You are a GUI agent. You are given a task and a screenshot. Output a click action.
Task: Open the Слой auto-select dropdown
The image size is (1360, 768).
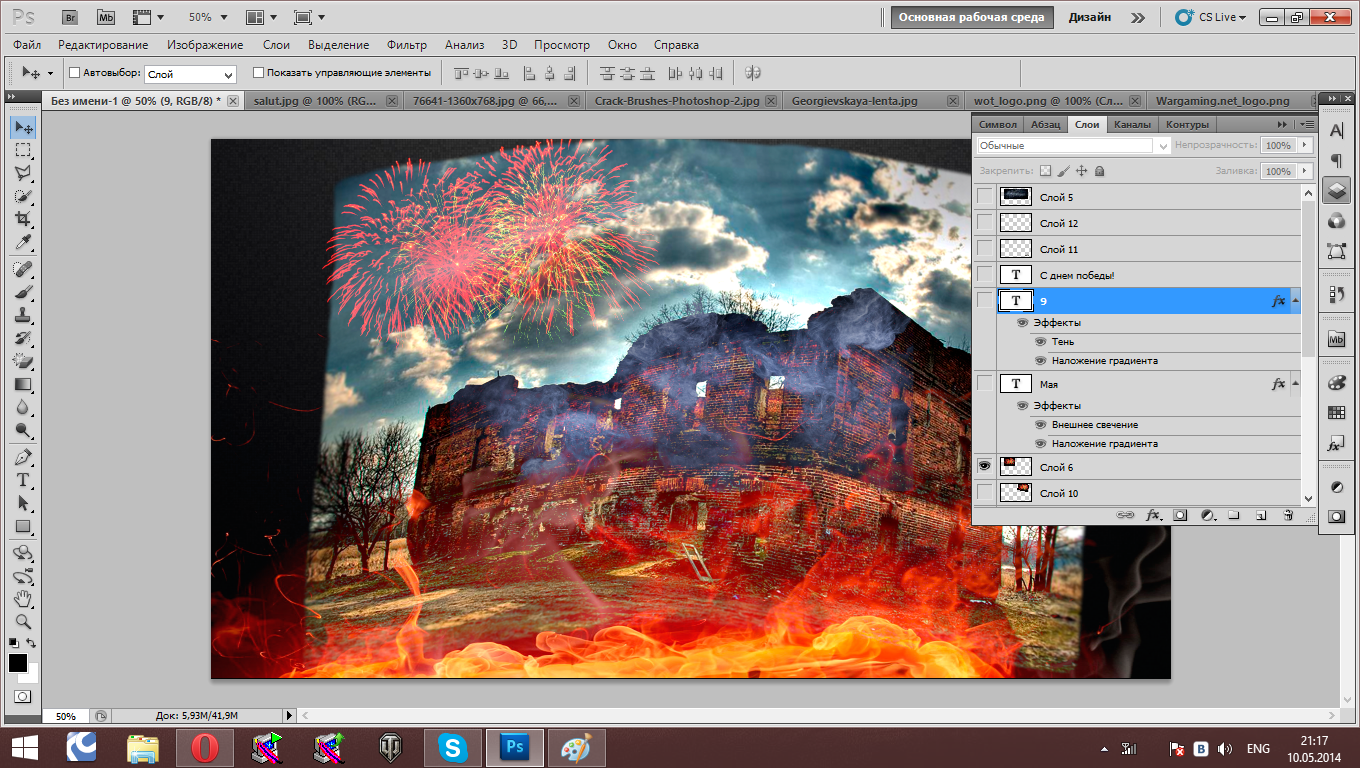click(190, 74)
